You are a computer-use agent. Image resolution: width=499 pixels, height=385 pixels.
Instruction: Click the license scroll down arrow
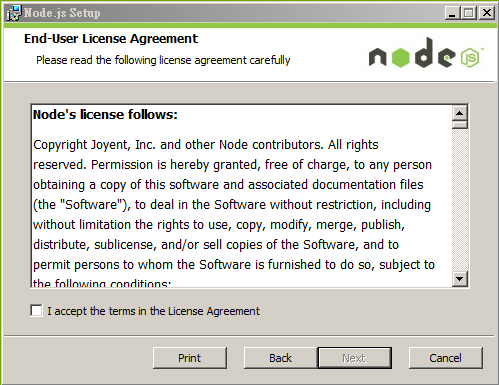click(460, 279)
